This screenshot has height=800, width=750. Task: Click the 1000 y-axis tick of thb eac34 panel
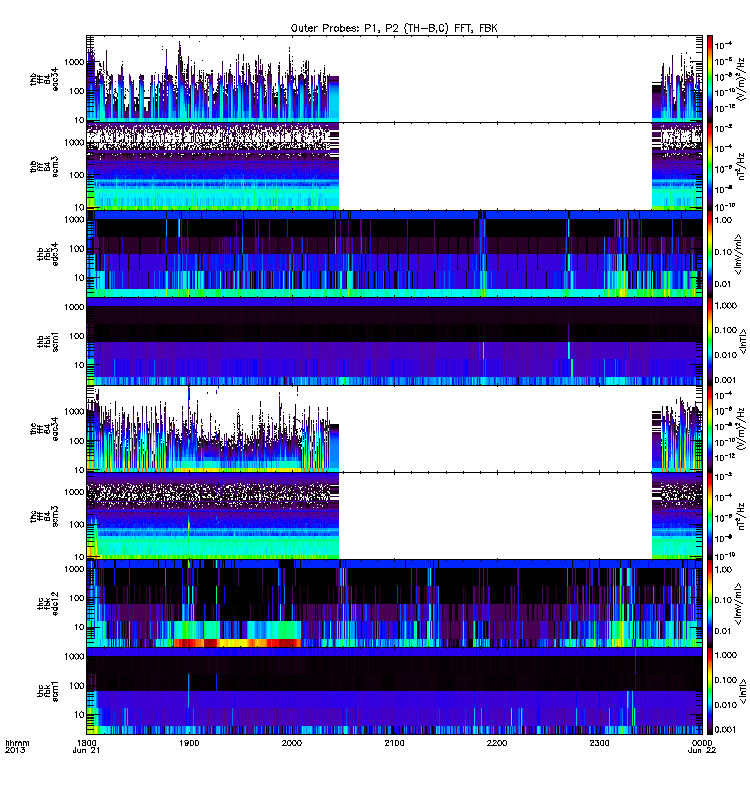(x=74, y=62)
